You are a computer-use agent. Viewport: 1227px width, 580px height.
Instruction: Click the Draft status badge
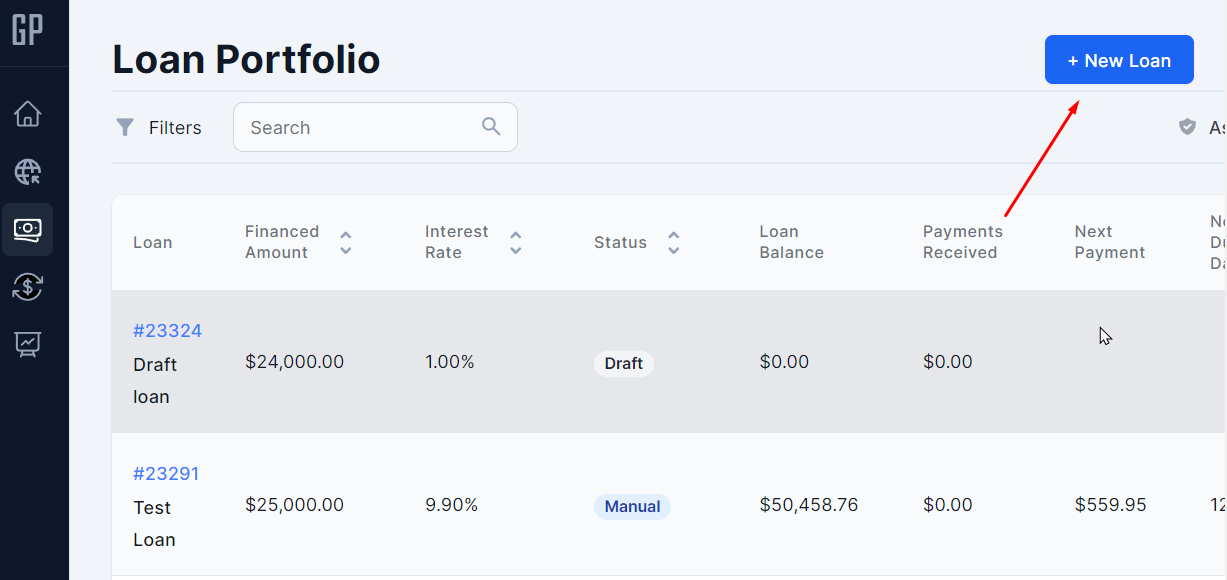pos(623,363)
